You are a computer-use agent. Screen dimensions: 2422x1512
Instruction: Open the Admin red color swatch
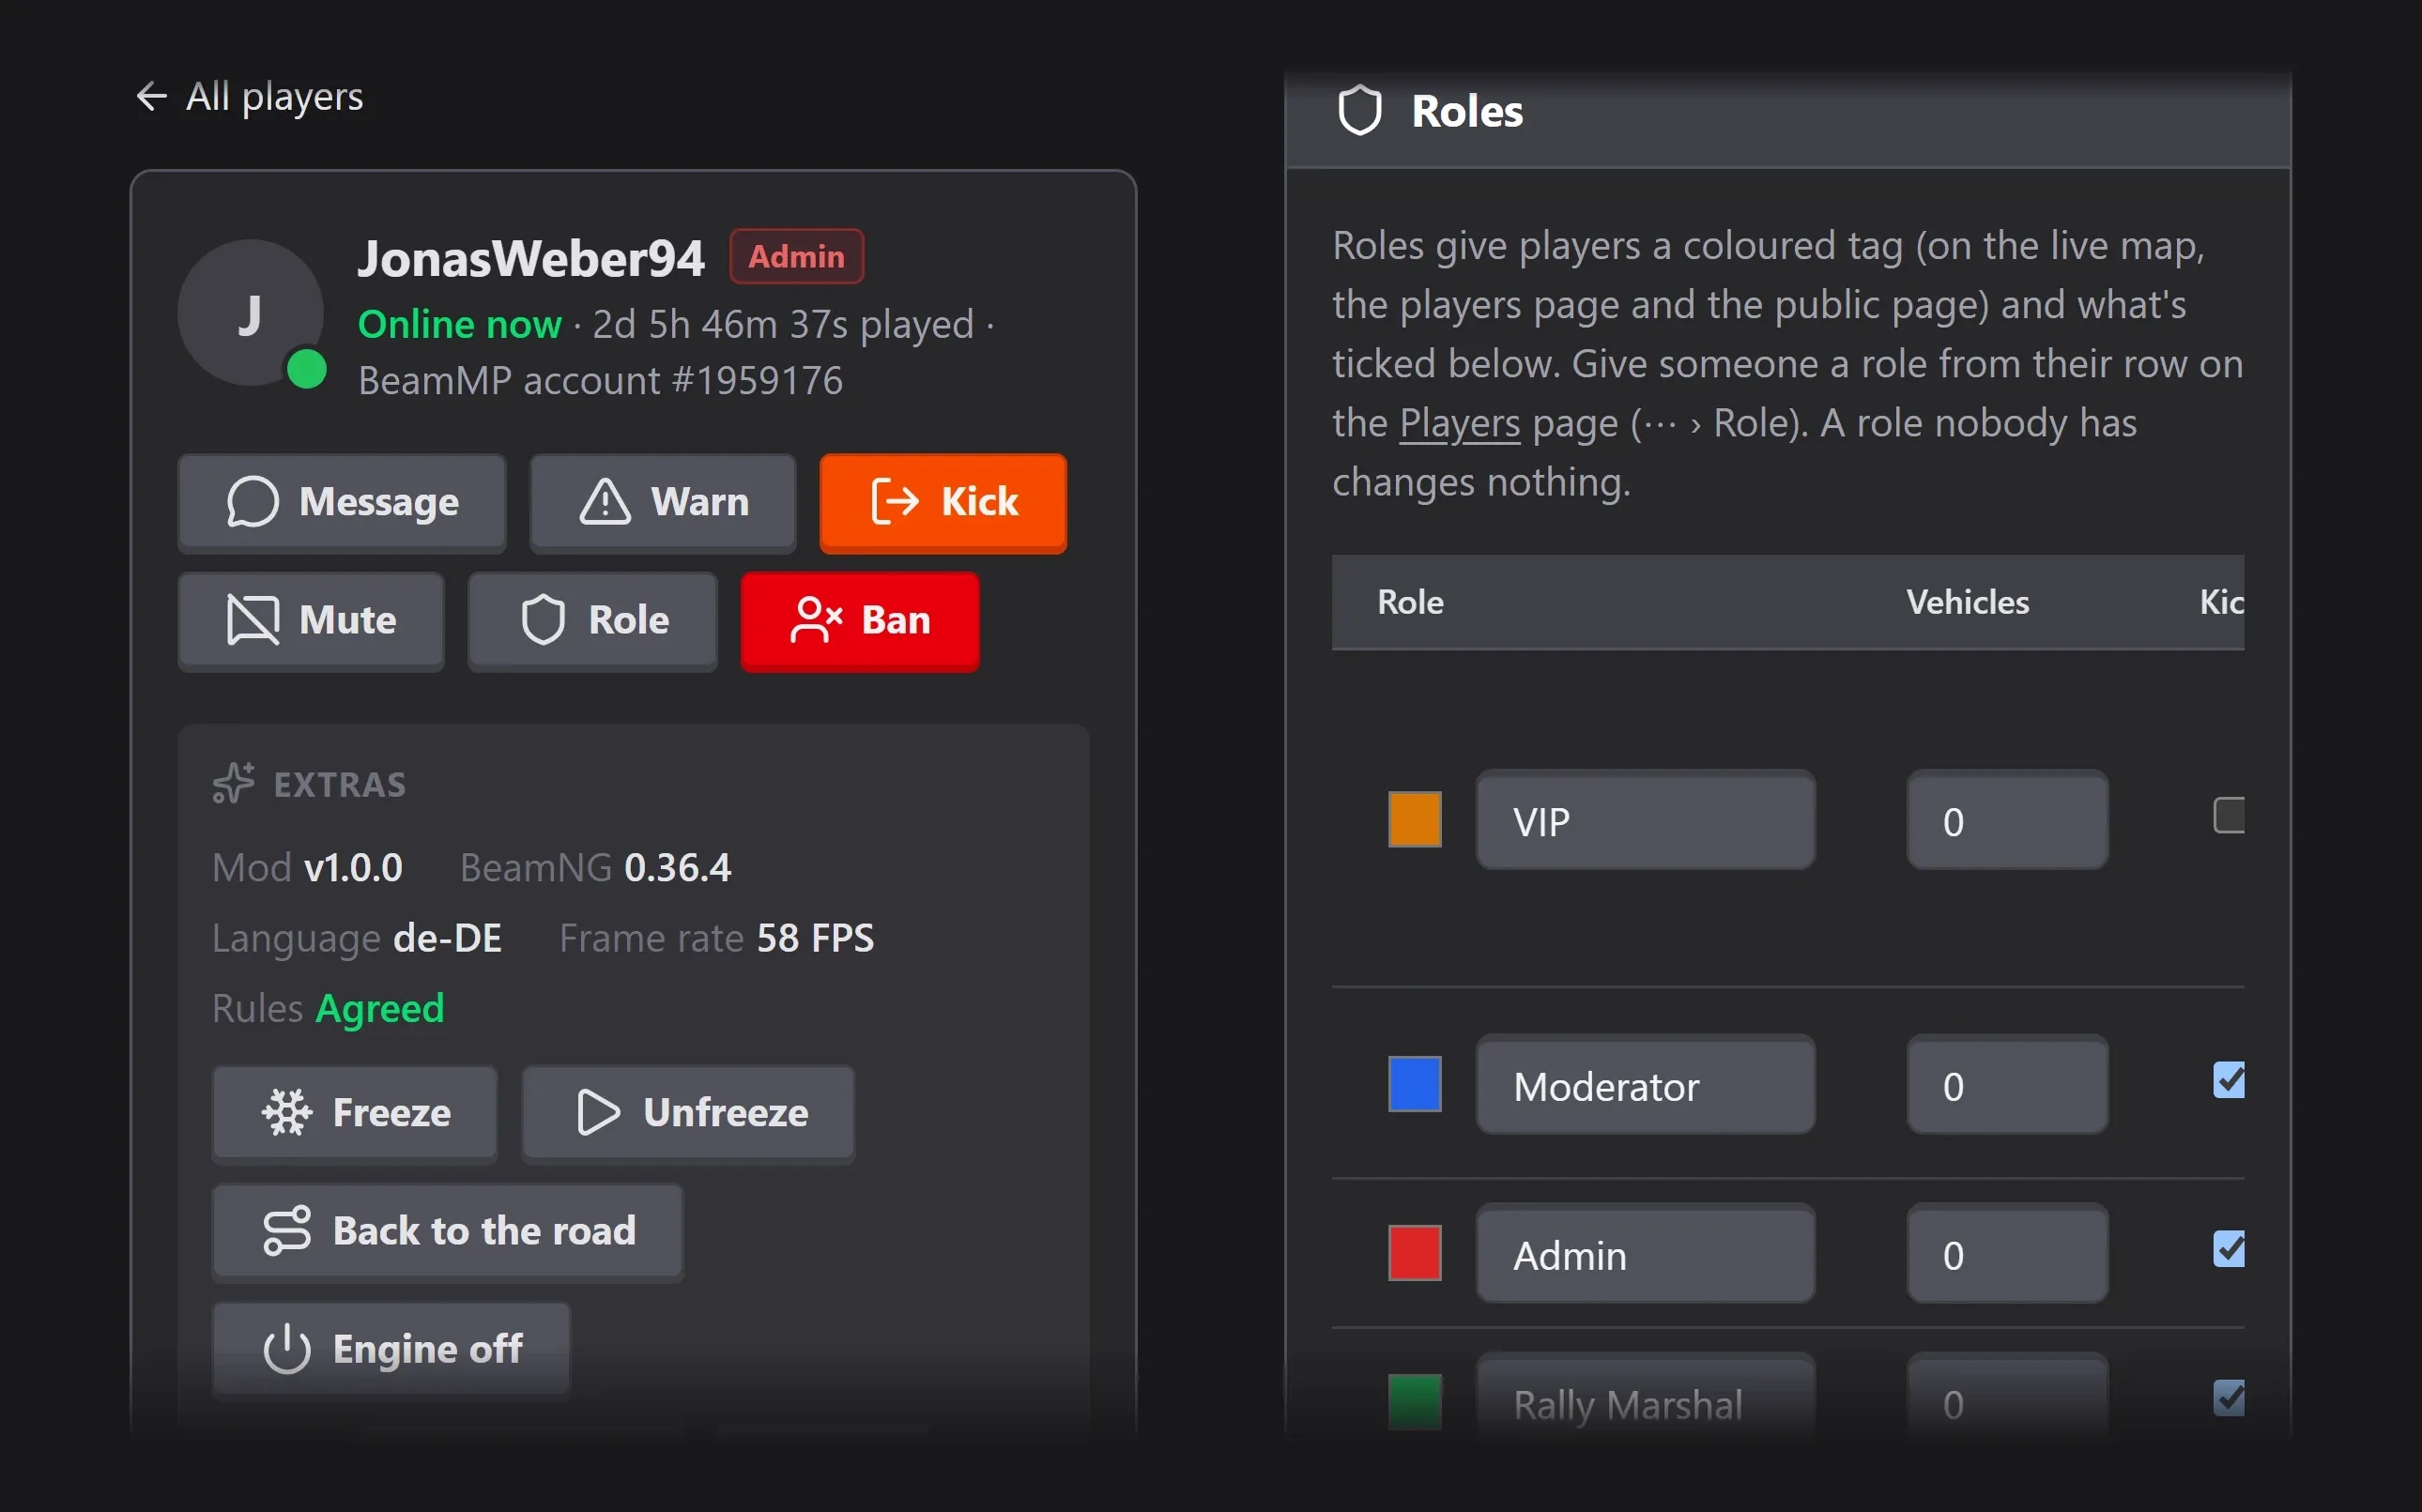tap(1415, 1253)
